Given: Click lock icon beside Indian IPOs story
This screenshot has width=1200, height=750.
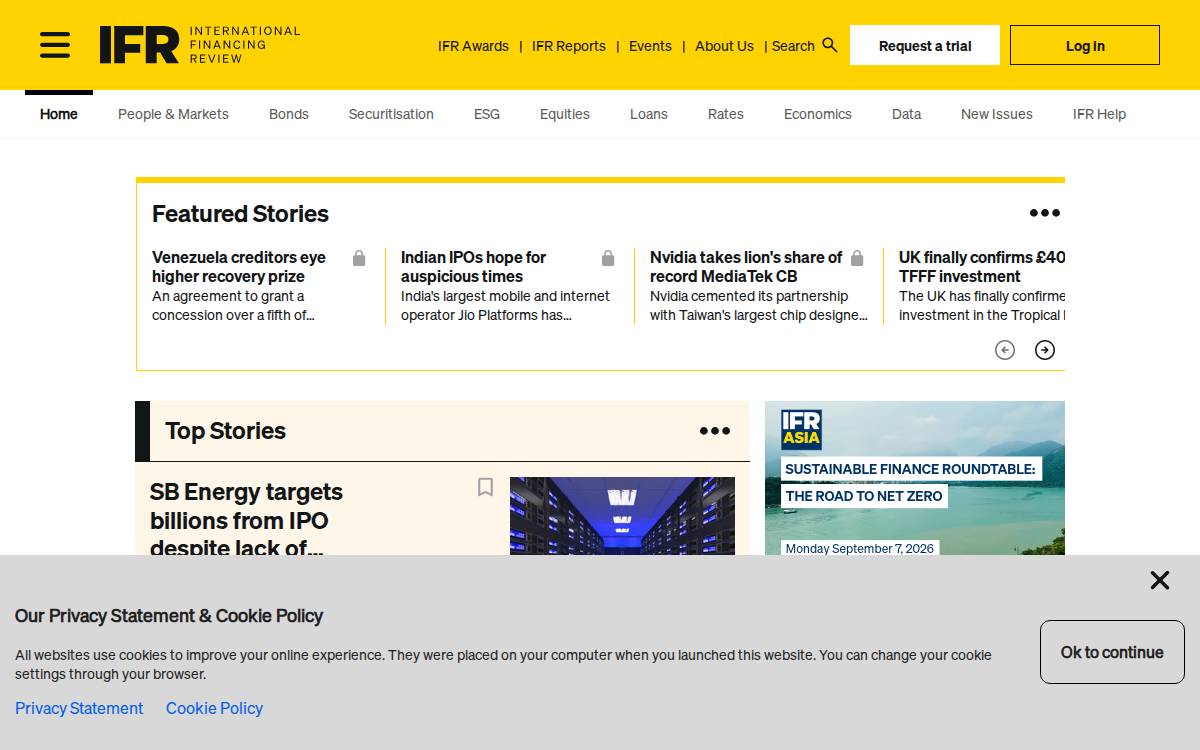Looking at the screenshot, I should pyautogui.click(x=608, y=258).
